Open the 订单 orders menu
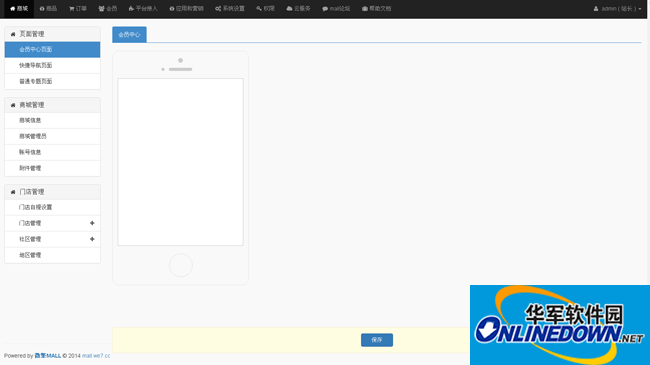This screenshot has width=650, height=365. point(78,9)
